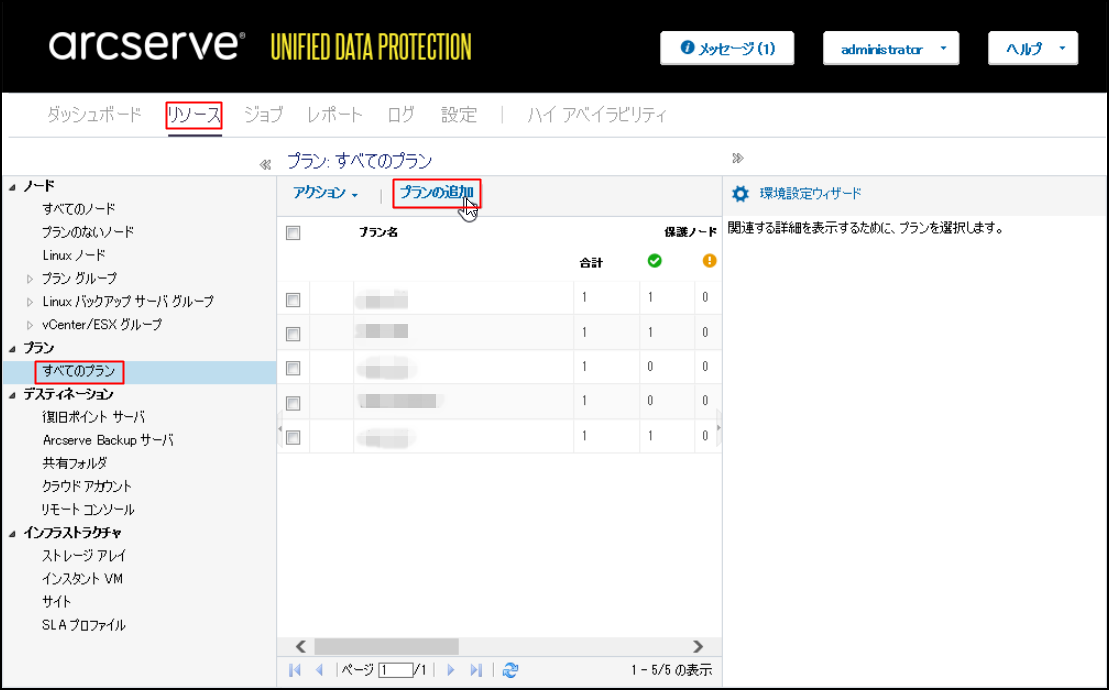Switch to the リソース tab
Screen dimensions: 1109x690
coord(194,115)
